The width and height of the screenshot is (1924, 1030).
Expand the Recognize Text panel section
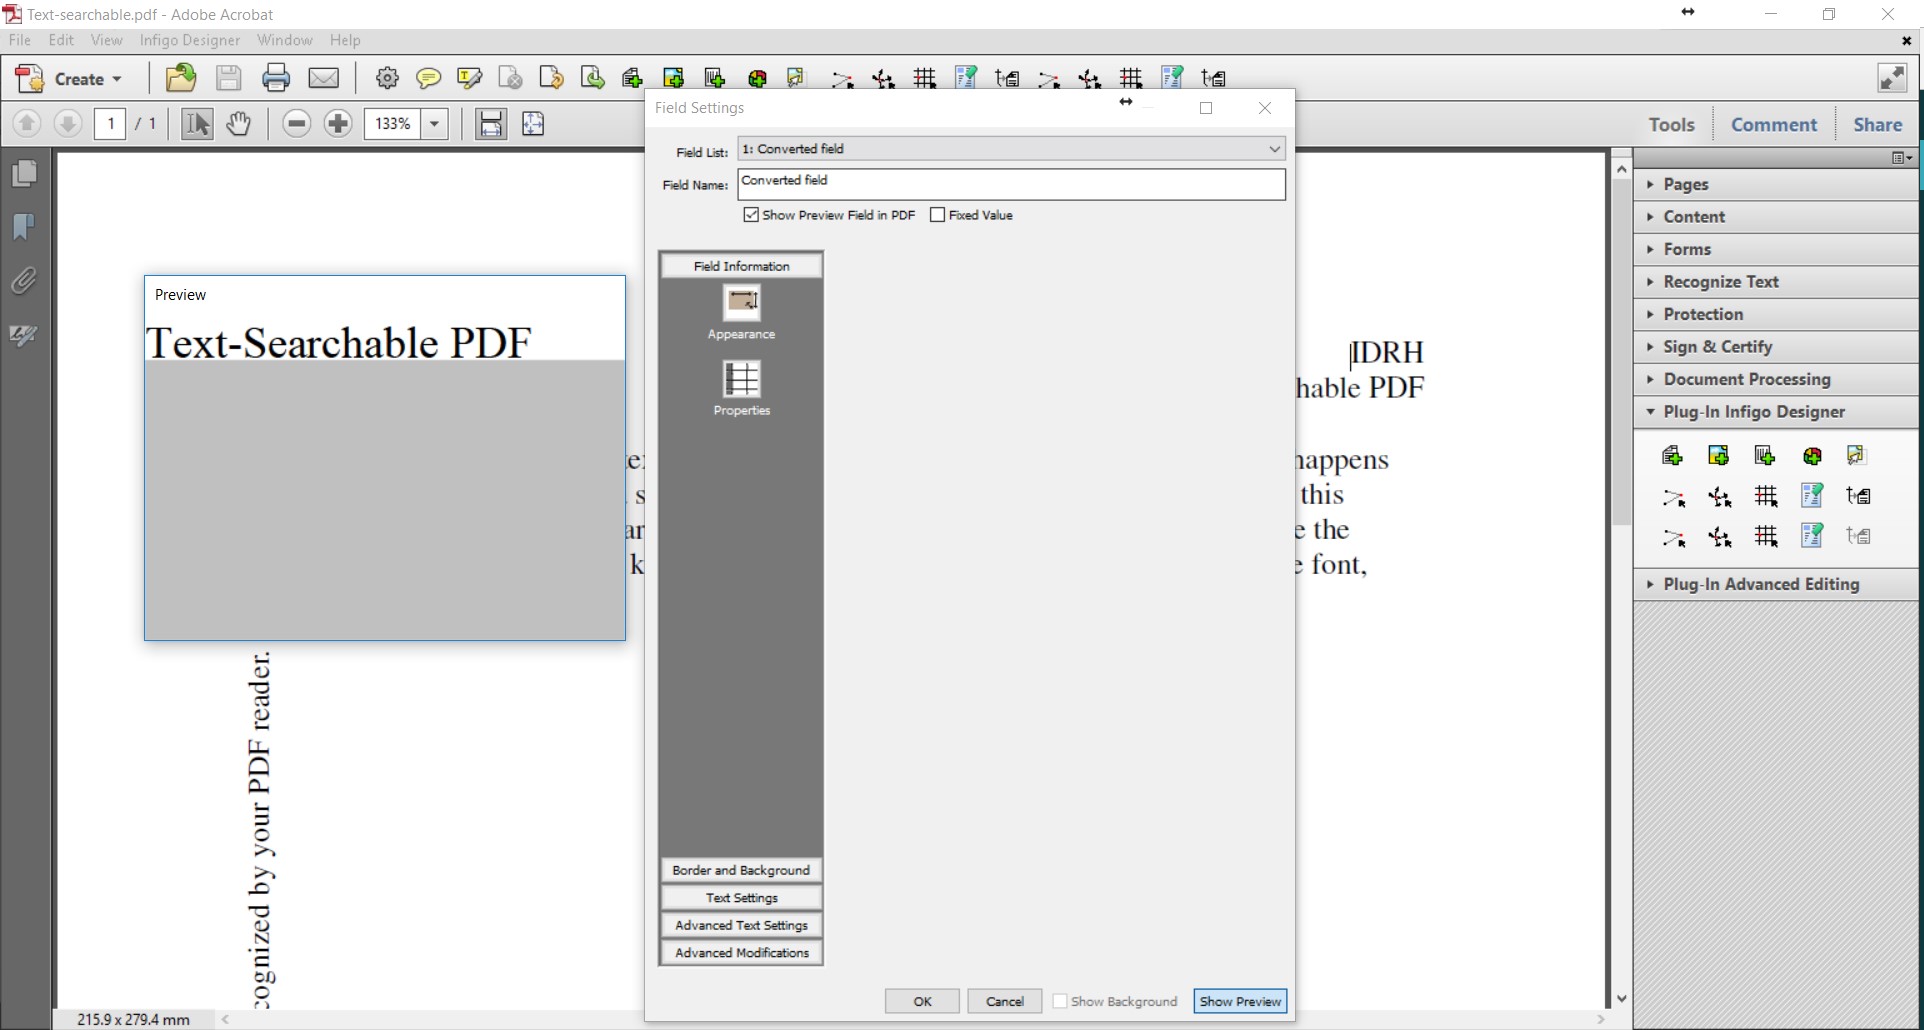coord(1720,282)
